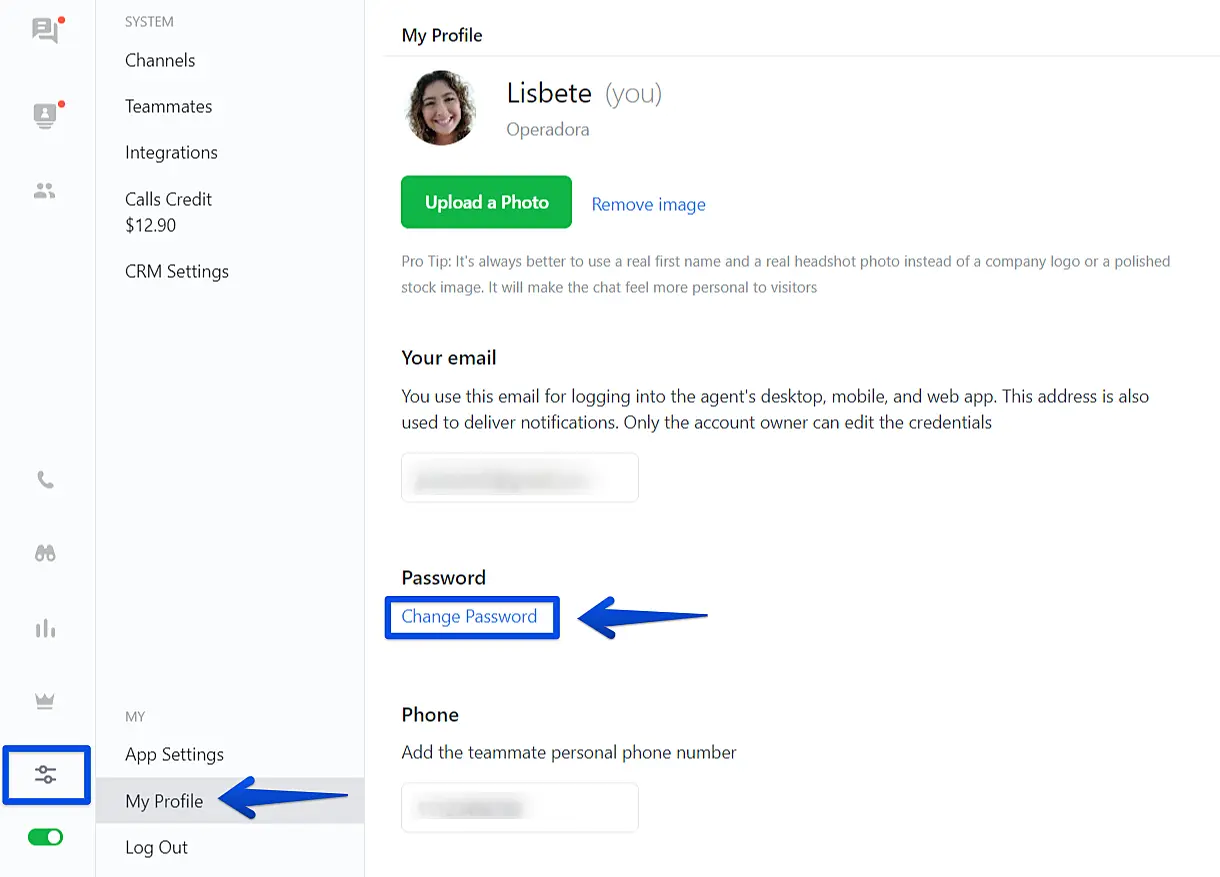This screenshot has height=877, width=1220.
Task: Click the My Profile page heading
Action: click(x=442, y=35)
